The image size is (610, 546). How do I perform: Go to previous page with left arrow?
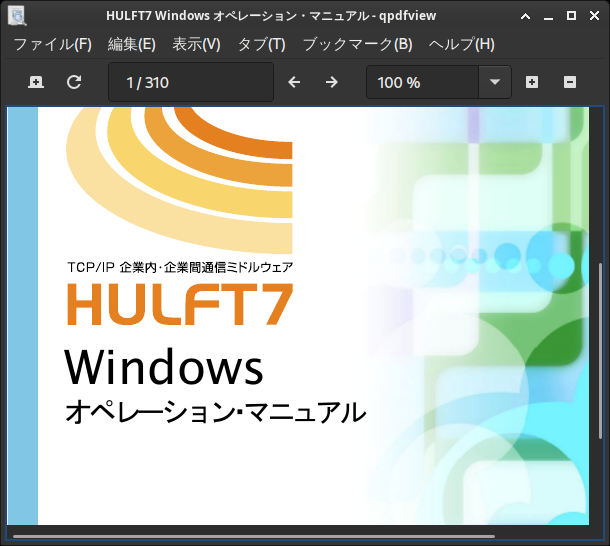point(294,82)
